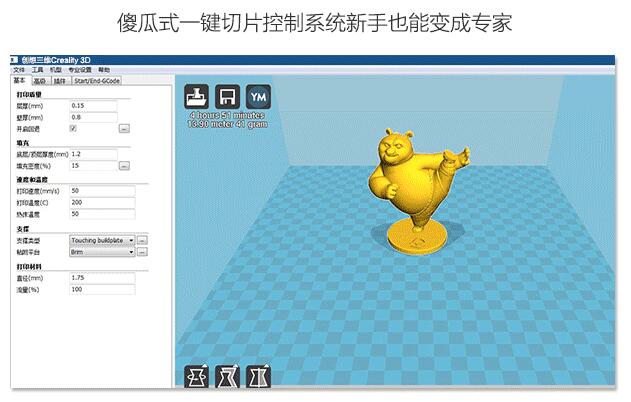
Task: Click the 打印材料 section heading
Action: coord(29,267)
